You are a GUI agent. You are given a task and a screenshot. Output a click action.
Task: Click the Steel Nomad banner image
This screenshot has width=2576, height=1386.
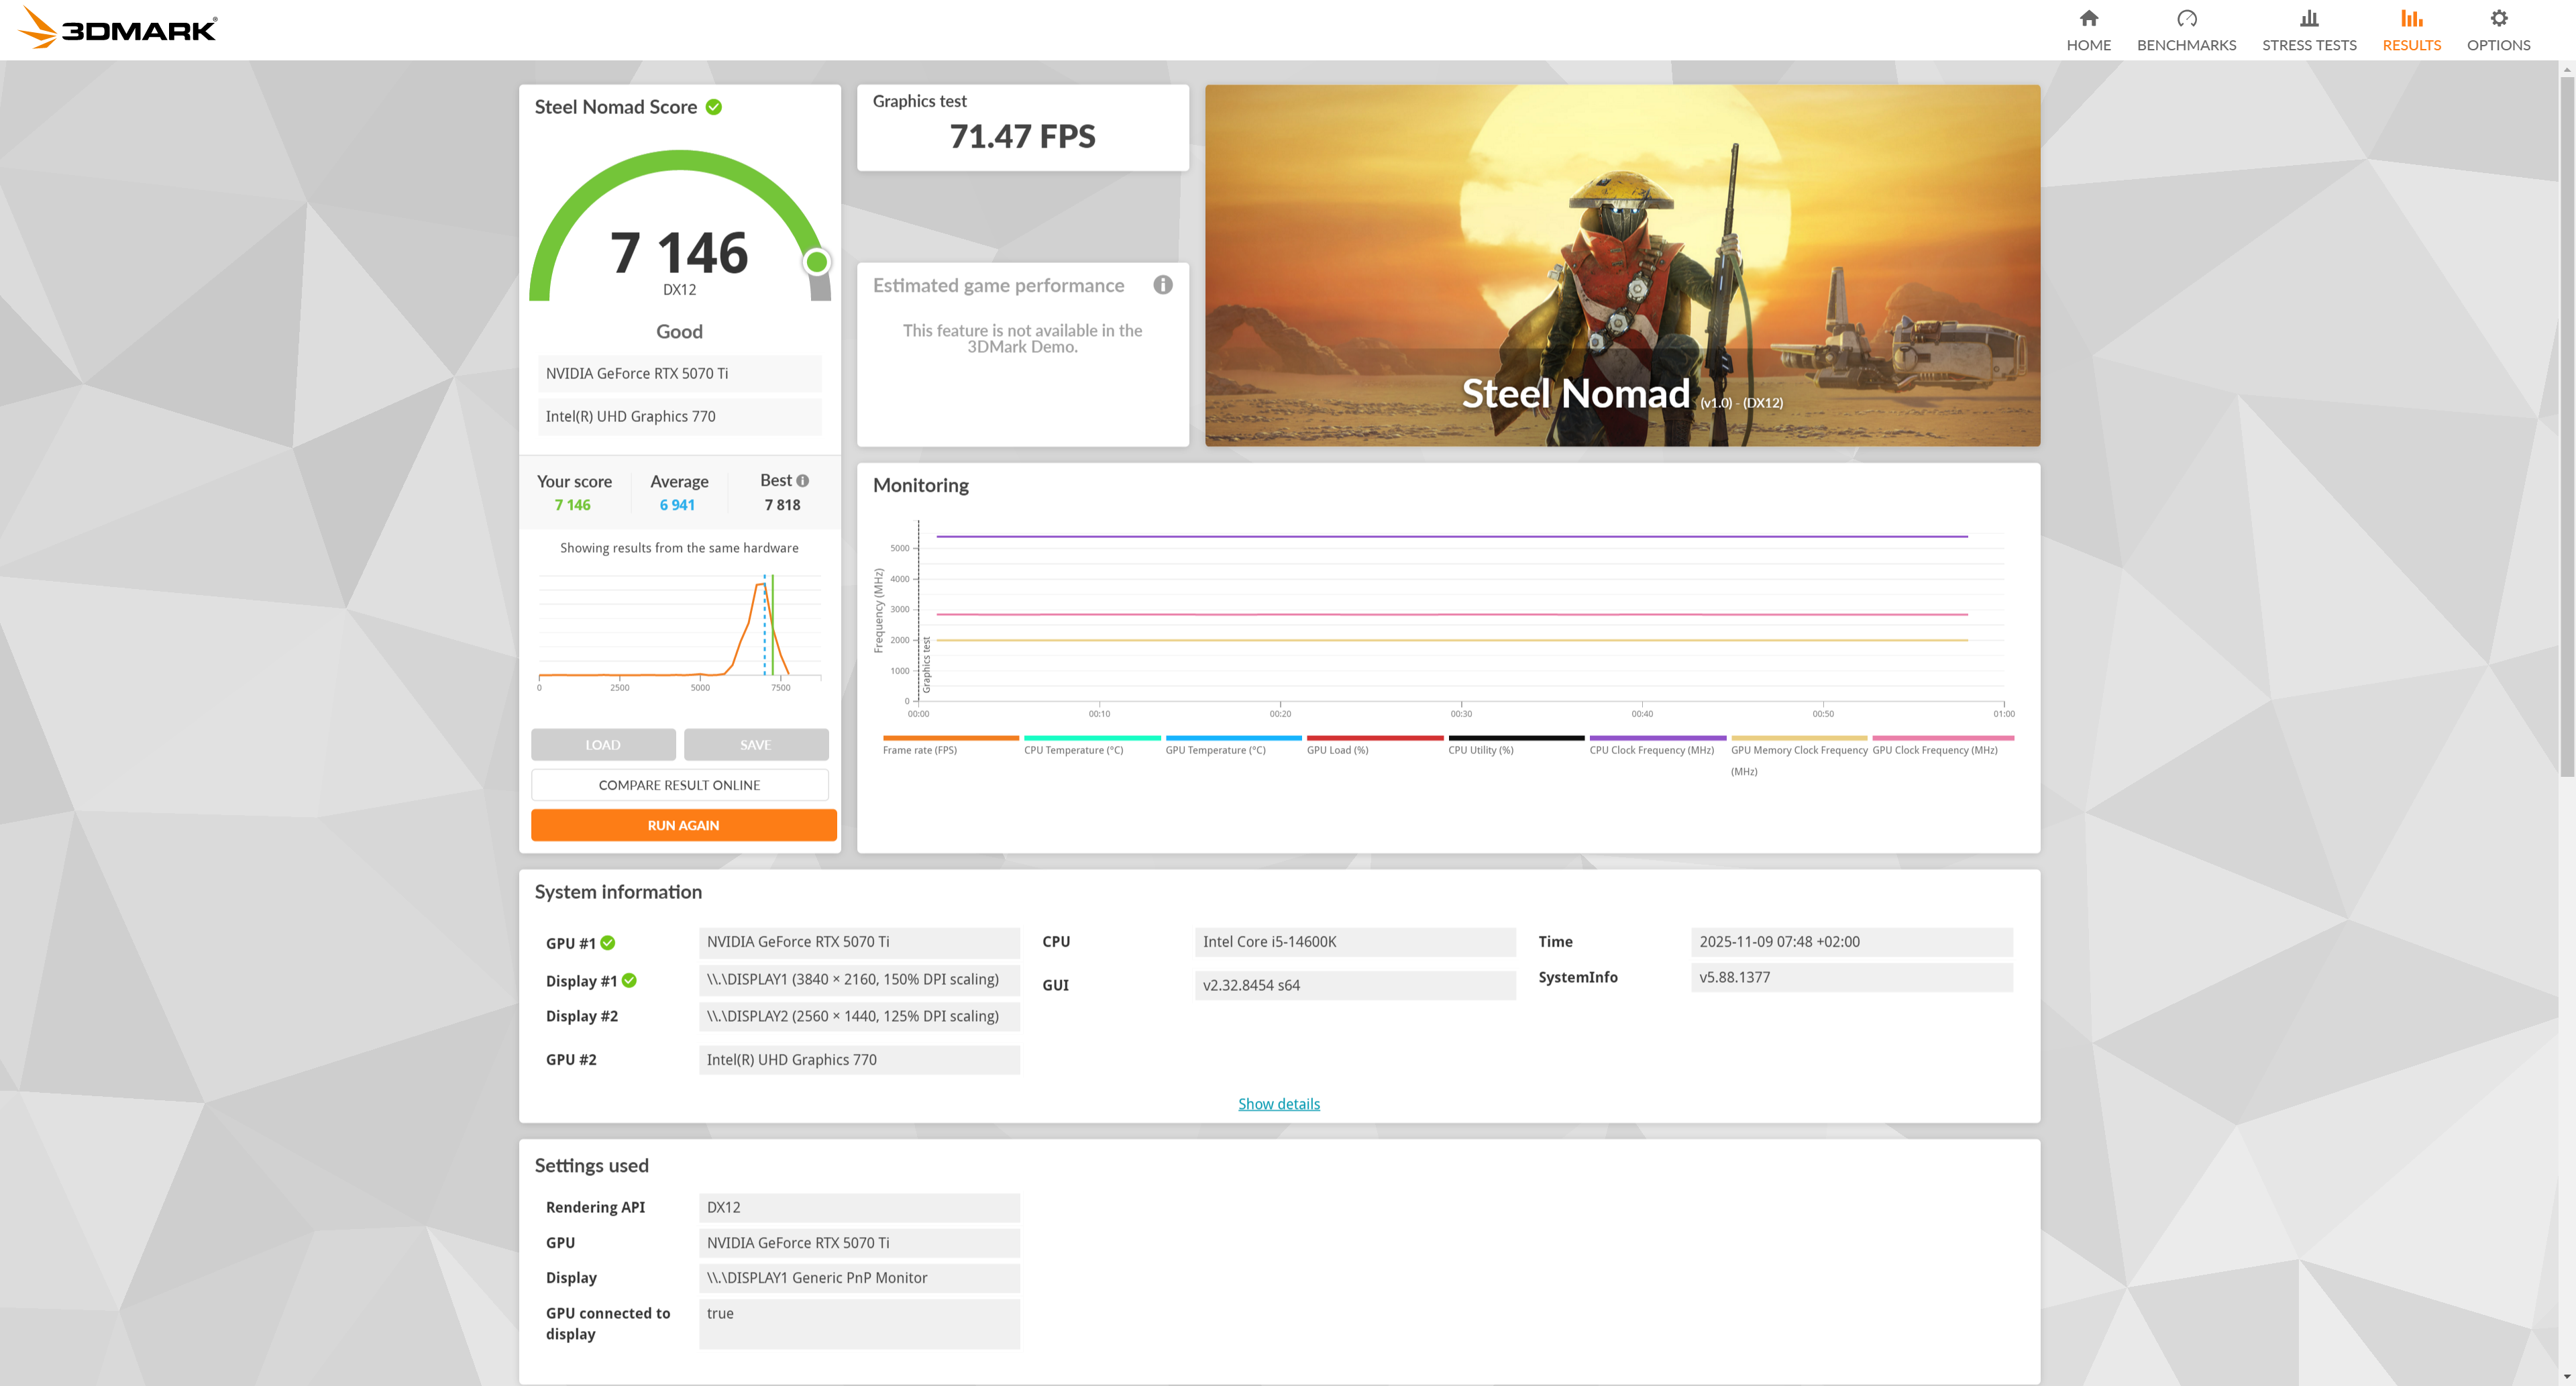click(1621, 265)
